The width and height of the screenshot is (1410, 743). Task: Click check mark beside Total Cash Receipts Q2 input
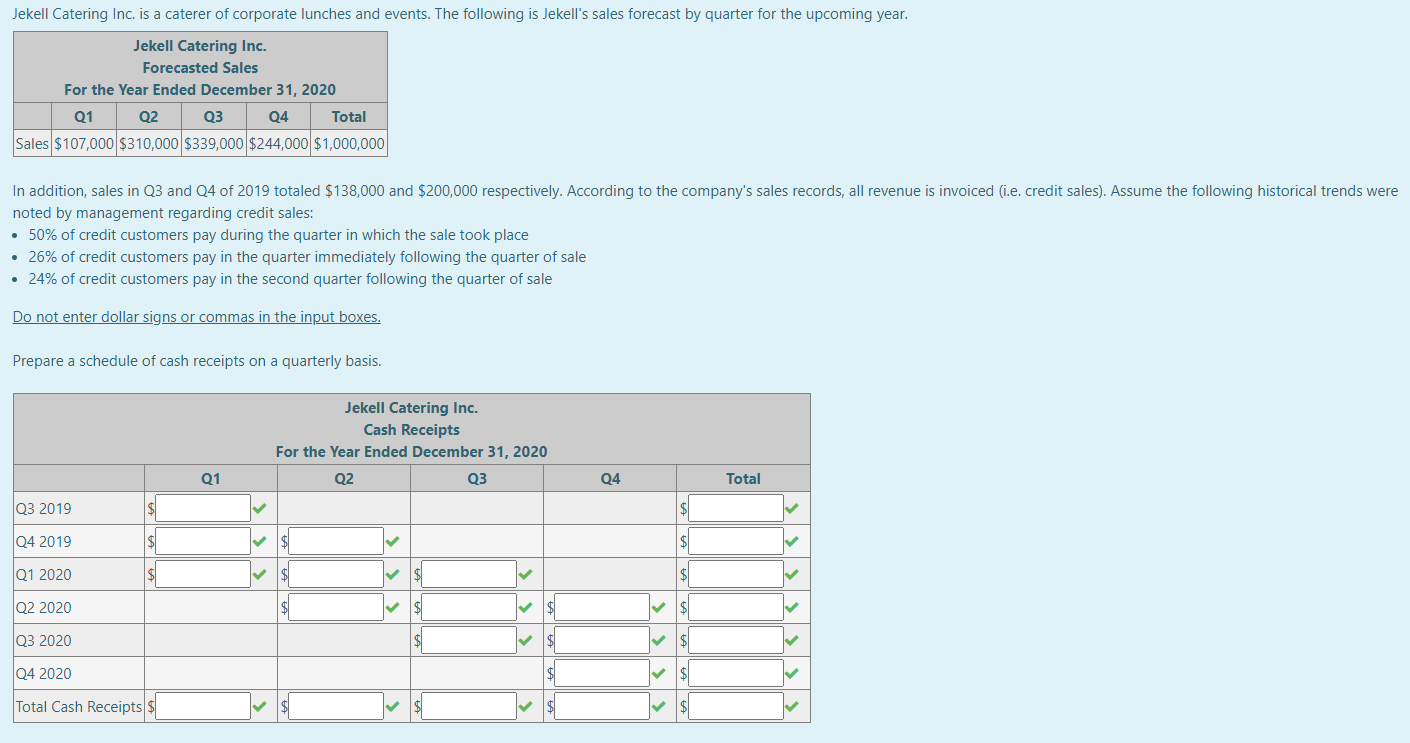[392, 707]
